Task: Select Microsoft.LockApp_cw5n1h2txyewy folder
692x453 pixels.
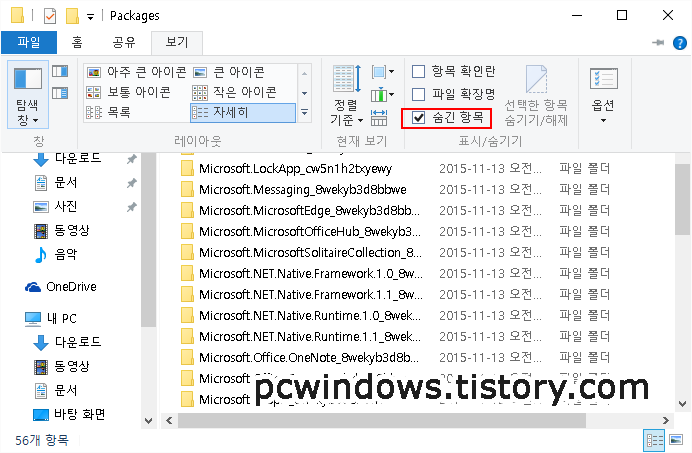Action: point(295,169)
